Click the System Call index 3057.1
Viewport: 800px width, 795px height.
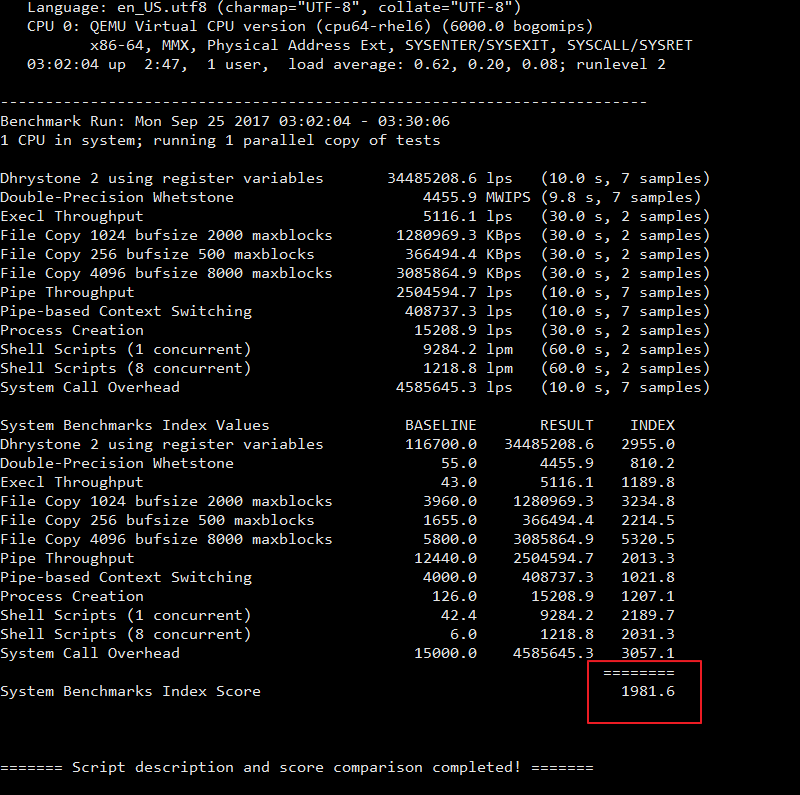[648, 653]
